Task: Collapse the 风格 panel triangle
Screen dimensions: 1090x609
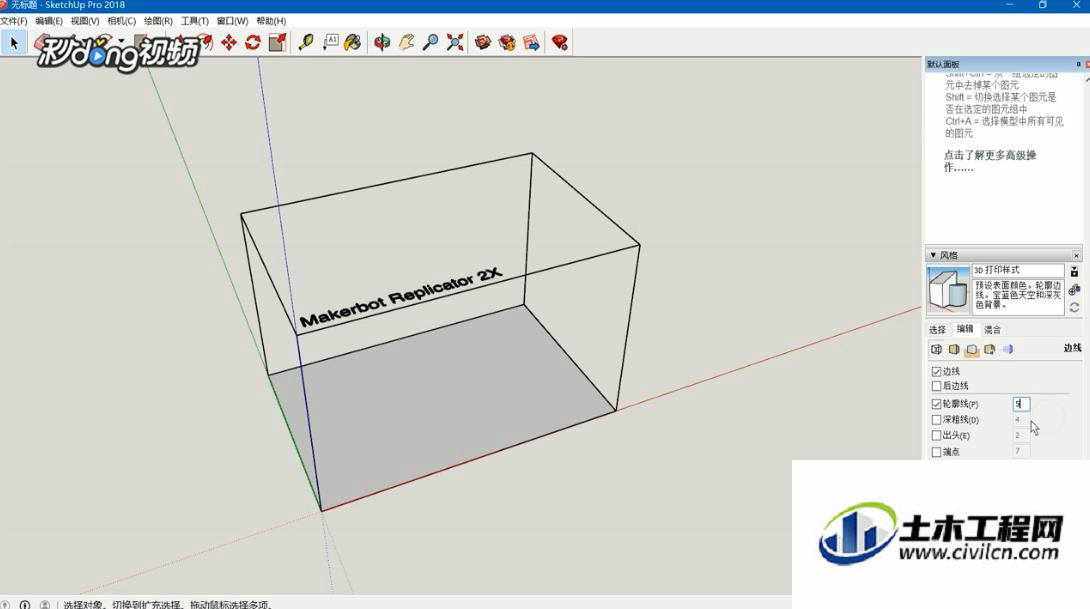Action: click(933, 255)
